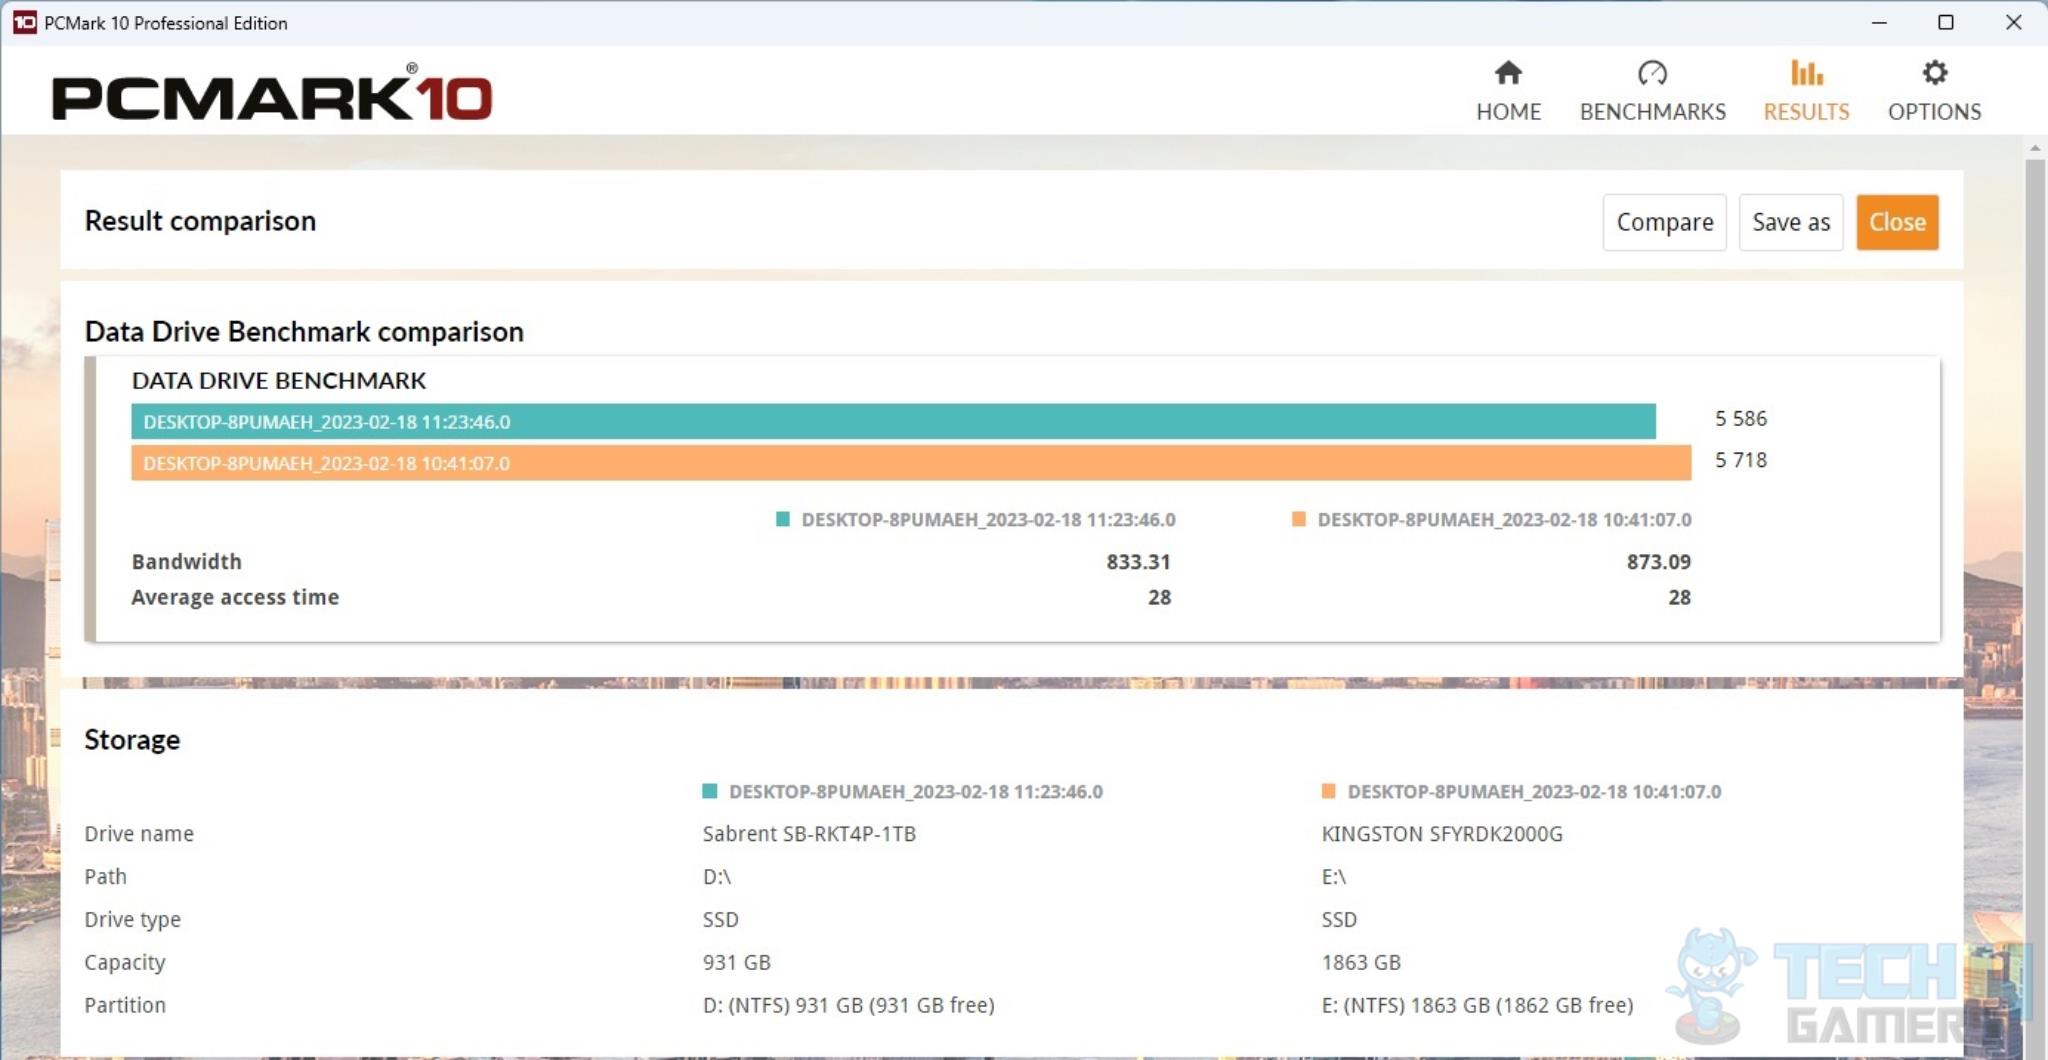Image resolution: width=2048 pixels, height=1060 pixels.
Task: Select the 931 GB capacity value
Action: 736,963
